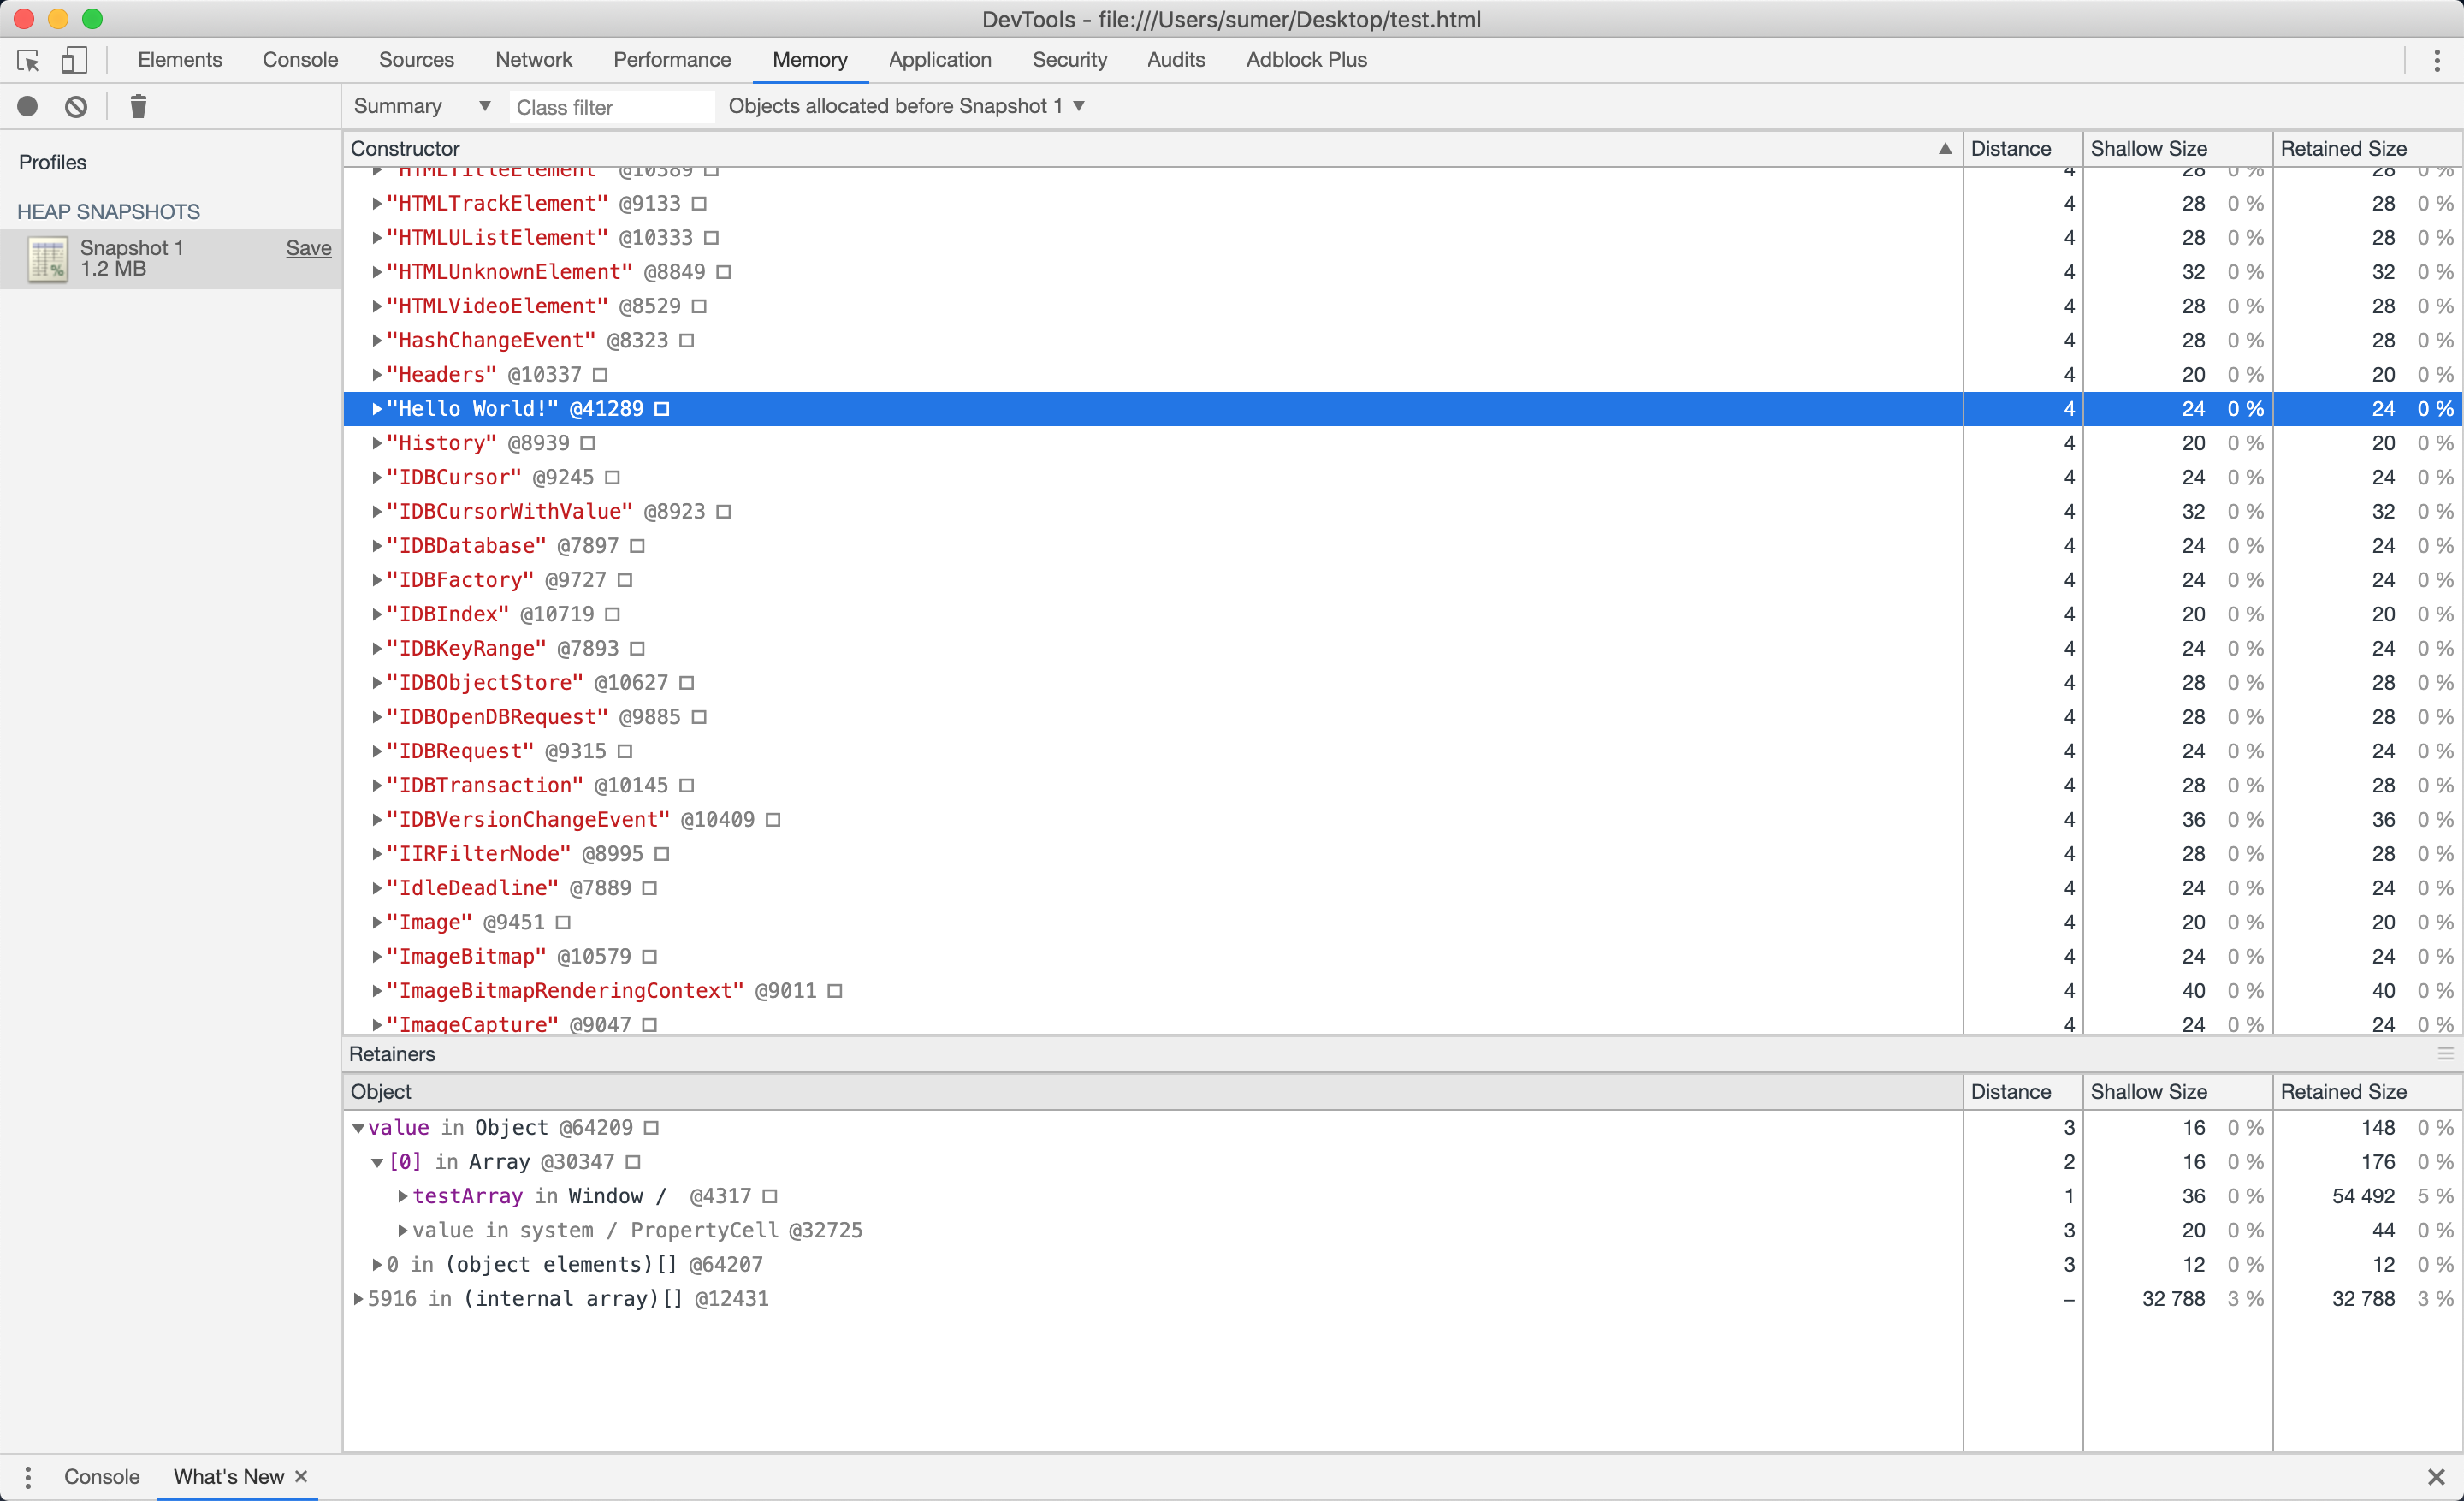
Task: Click the trash collect garbage icon
Action: click(138, 106)
